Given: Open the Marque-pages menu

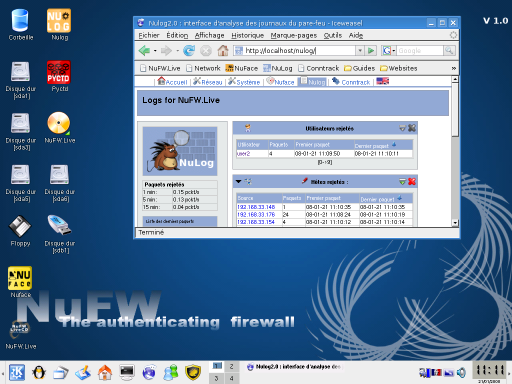Looking at the screenshot, I should pos(293,35).
